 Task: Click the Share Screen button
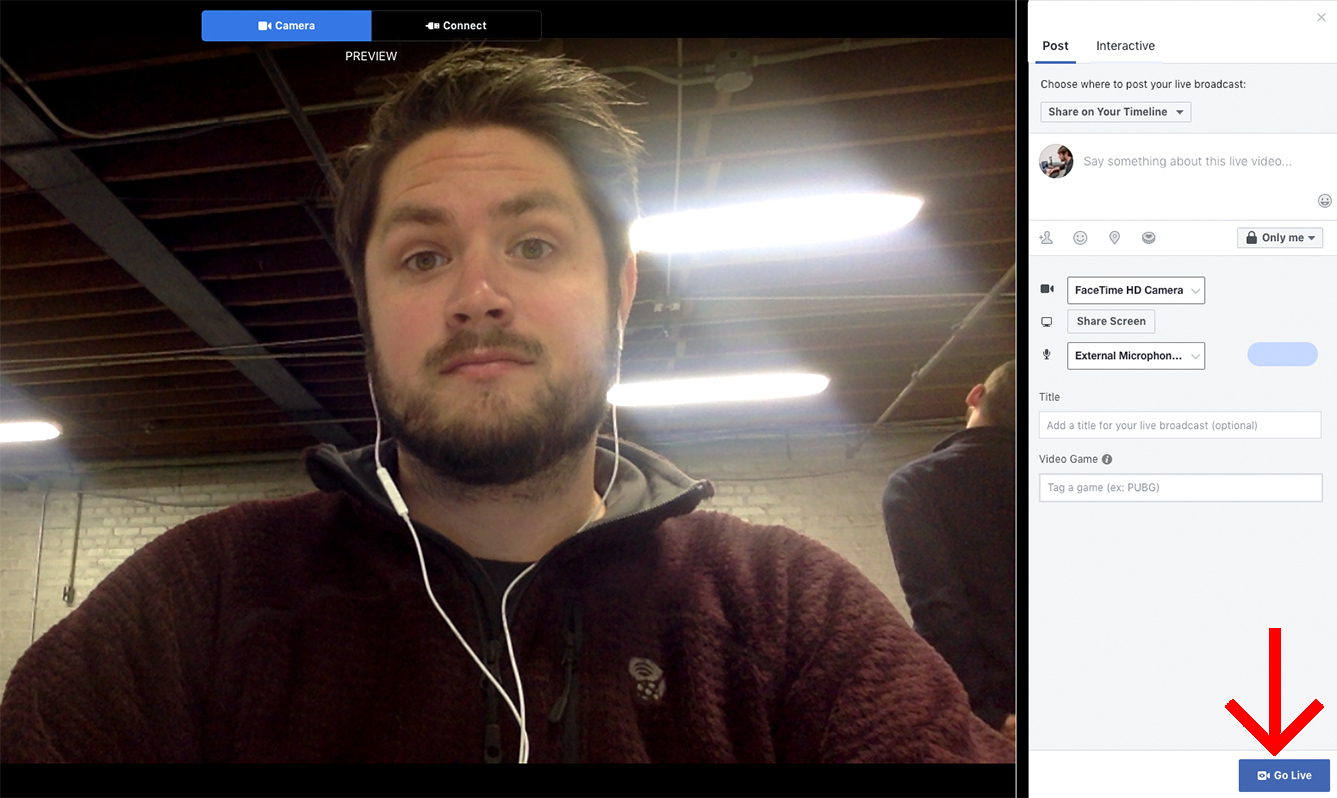coord(1110,321)
